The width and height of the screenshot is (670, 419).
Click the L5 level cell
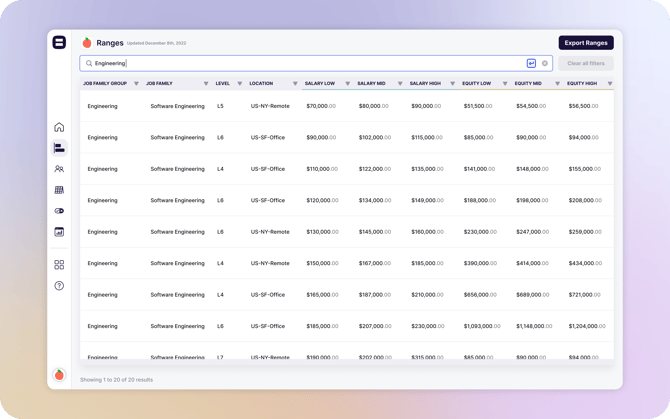(x=220, y=106)
